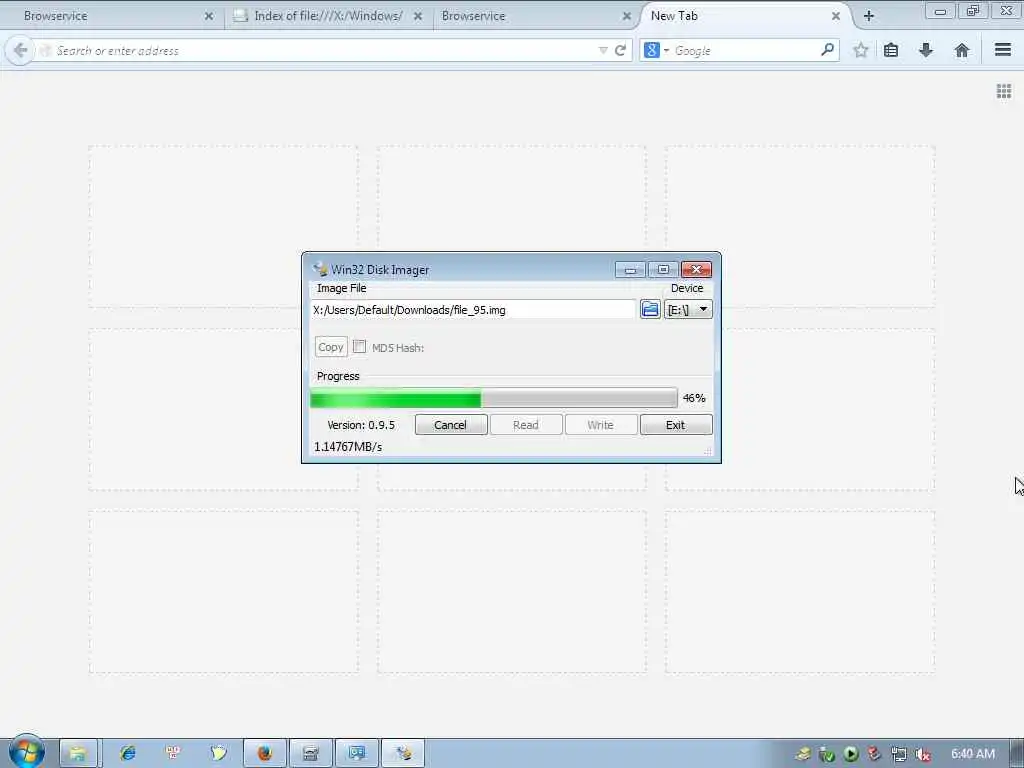Screen dimensions: 1024x768
Task: Switch to the first Browservice tab
Action: (111, 16)
